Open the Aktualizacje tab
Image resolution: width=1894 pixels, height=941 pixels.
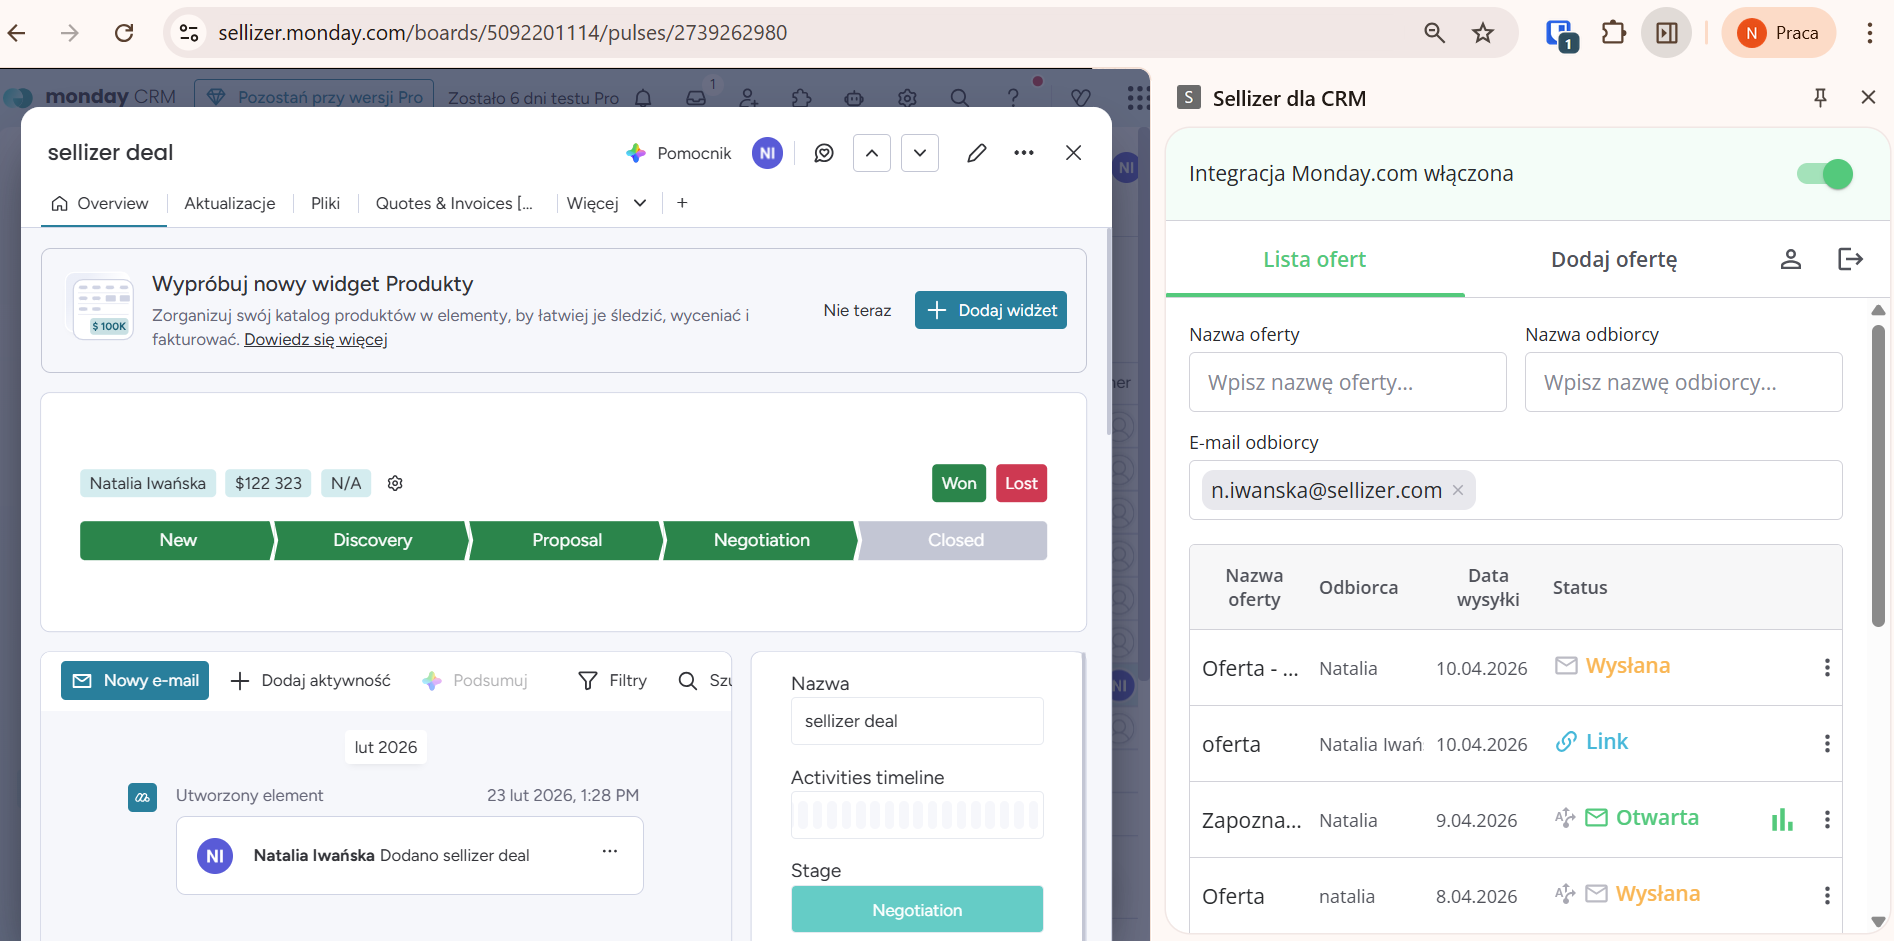(x=229, y=204)
